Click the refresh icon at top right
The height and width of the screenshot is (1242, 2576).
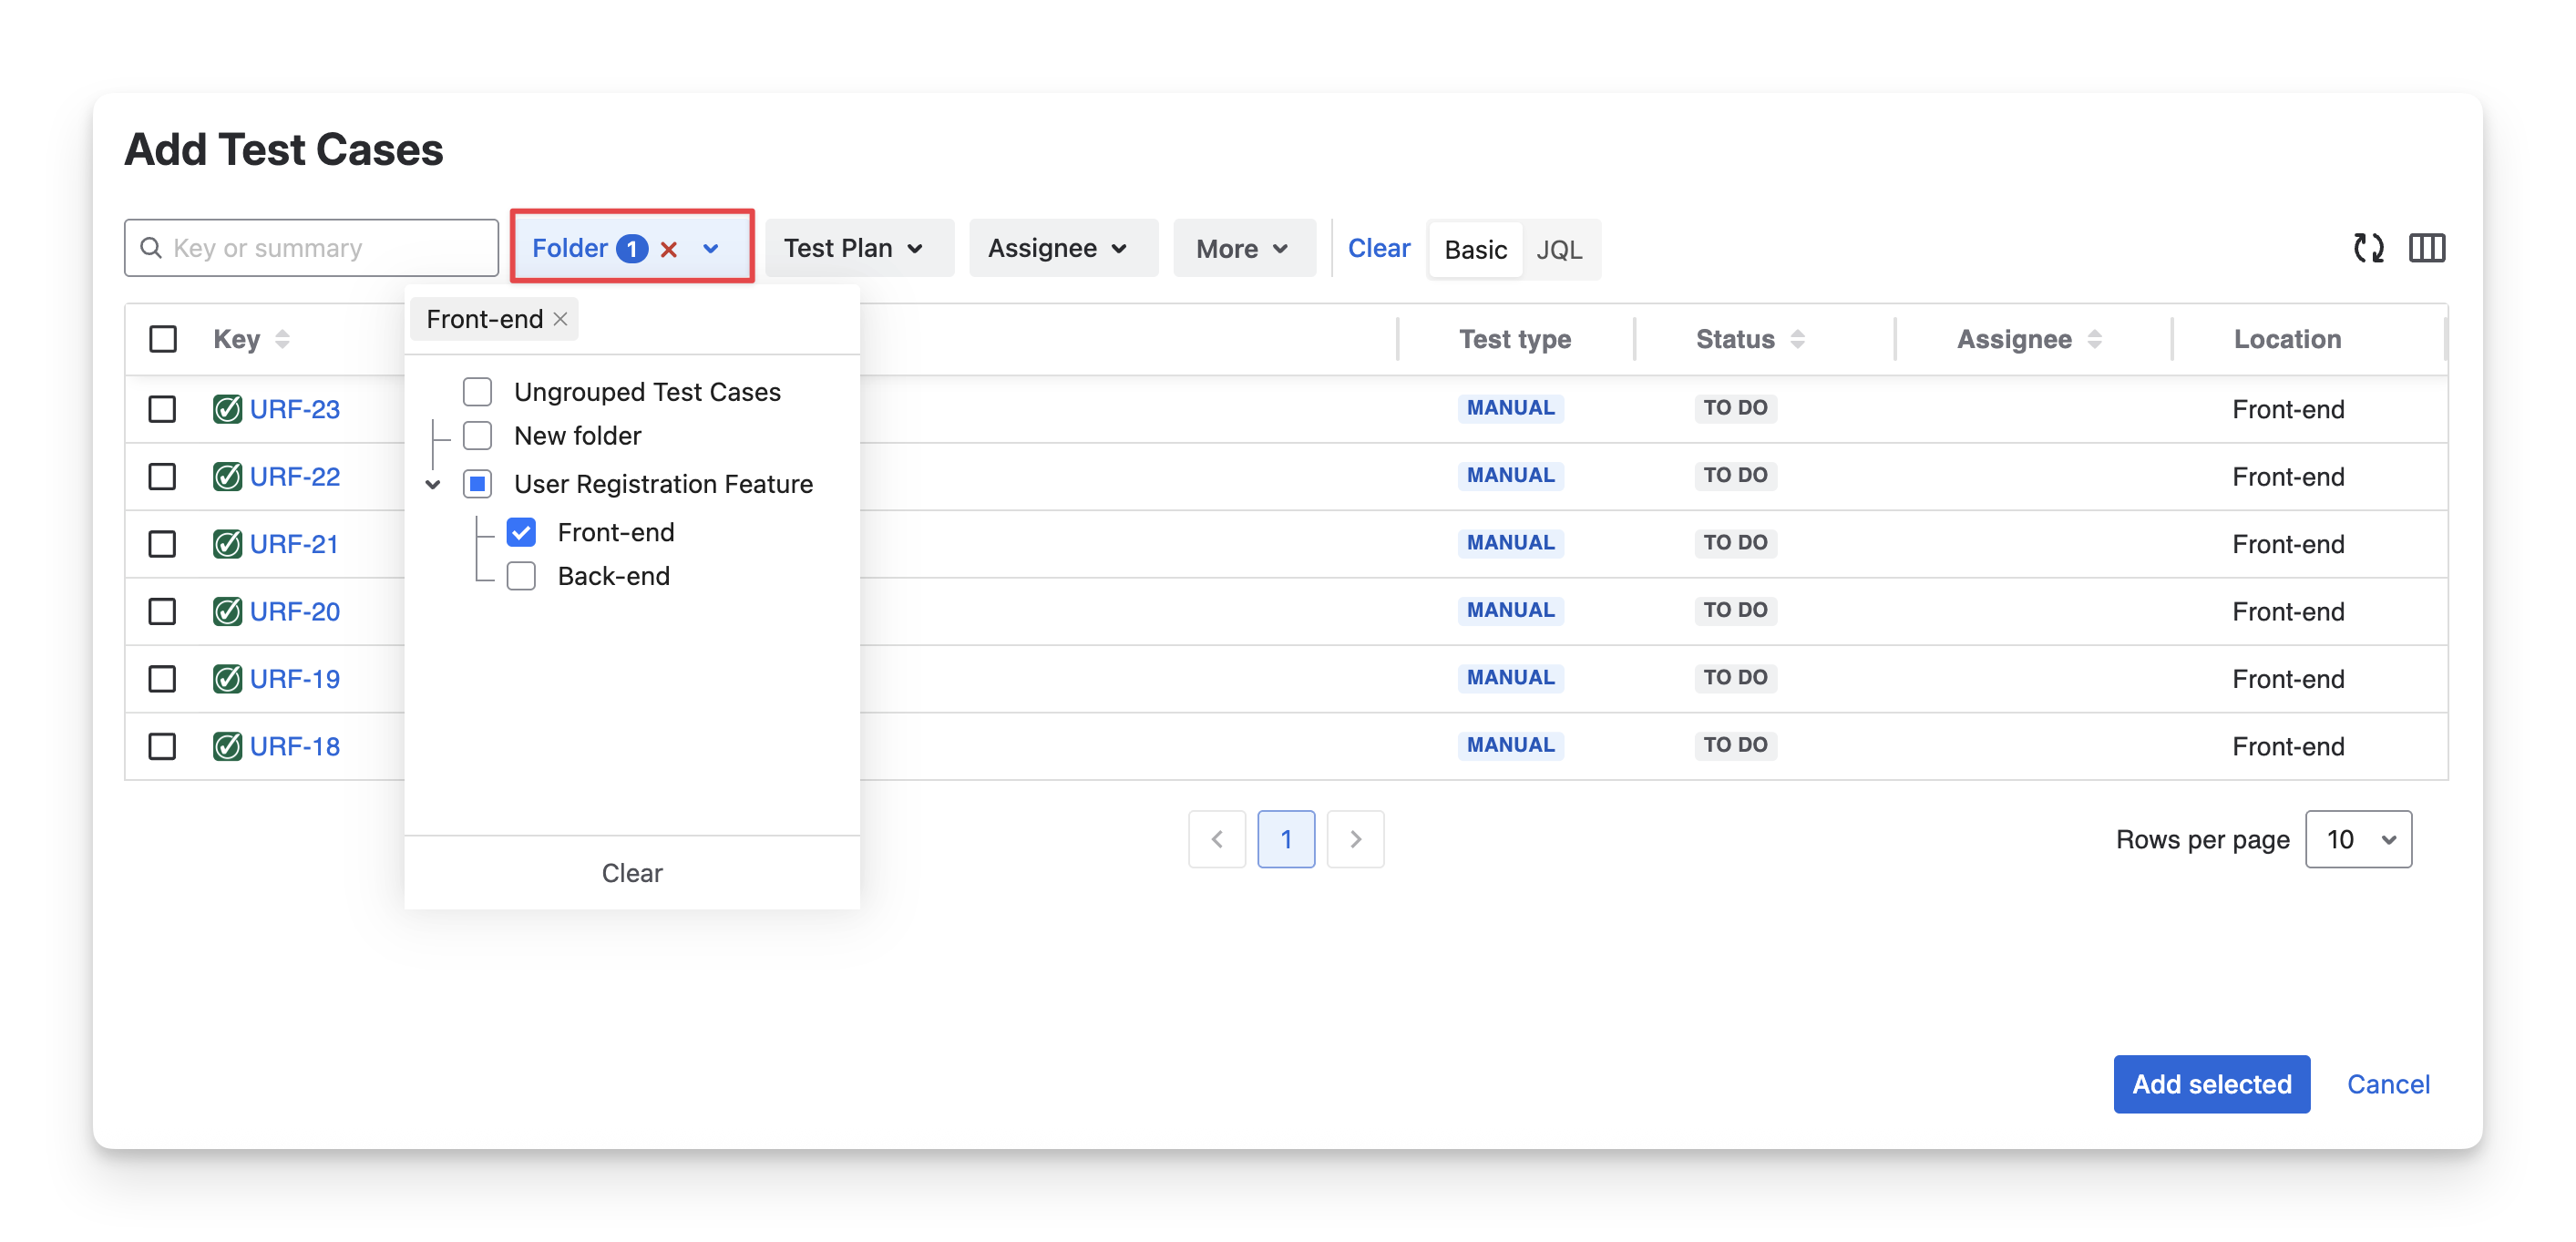click(2367, 248)
